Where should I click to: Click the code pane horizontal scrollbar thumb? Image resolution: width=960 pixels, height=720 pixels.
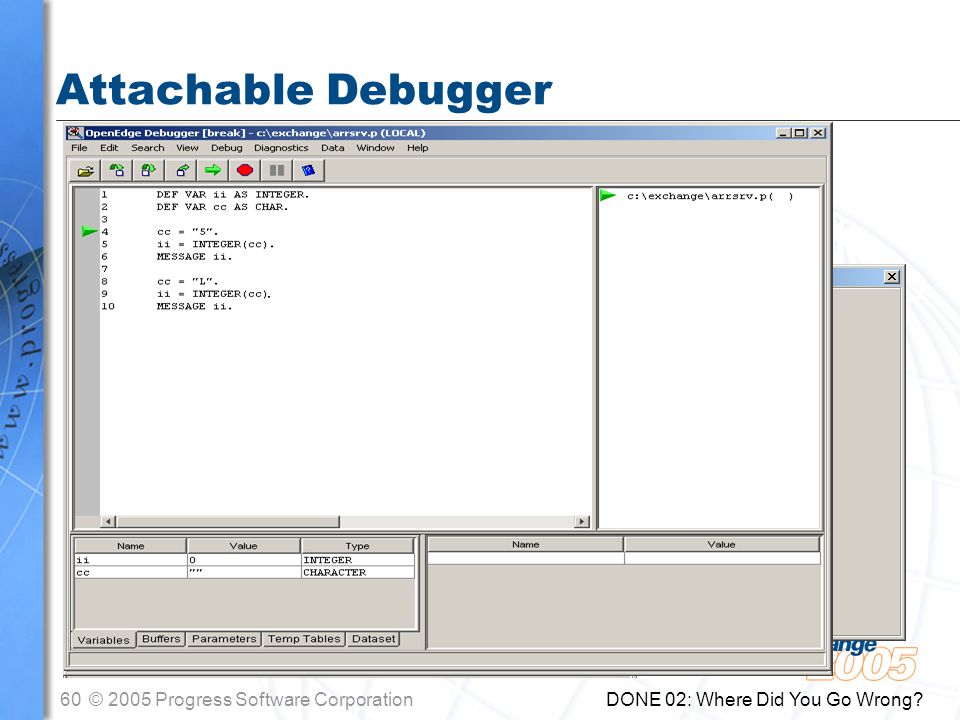[x=228, y=522]
